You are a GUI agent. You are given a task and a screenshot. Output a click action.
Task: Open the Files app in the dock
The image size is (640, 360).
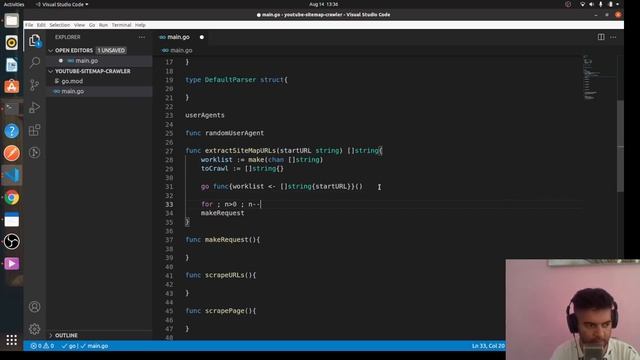[11, 20]
